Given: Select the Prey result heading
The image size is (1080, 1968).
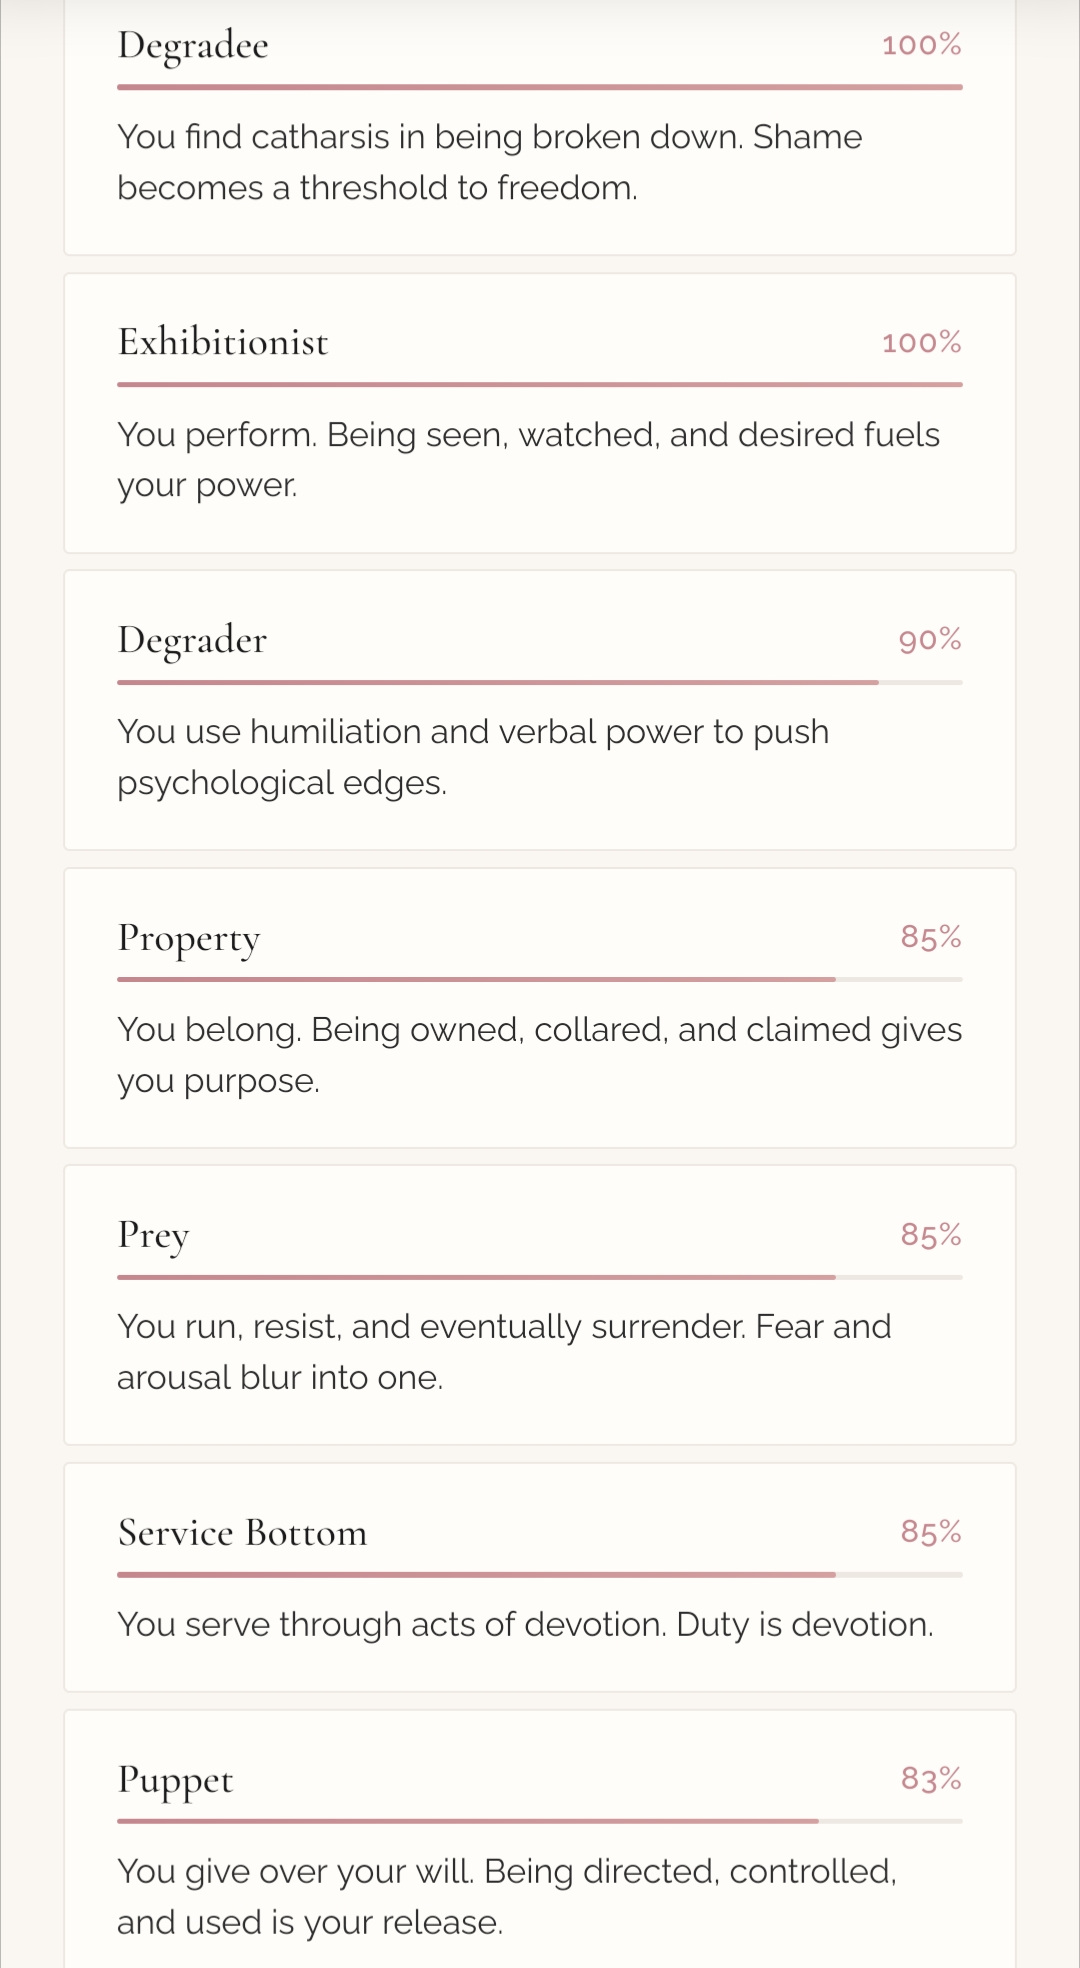Looking at the screenshot, I should (x=153, y=1236).
